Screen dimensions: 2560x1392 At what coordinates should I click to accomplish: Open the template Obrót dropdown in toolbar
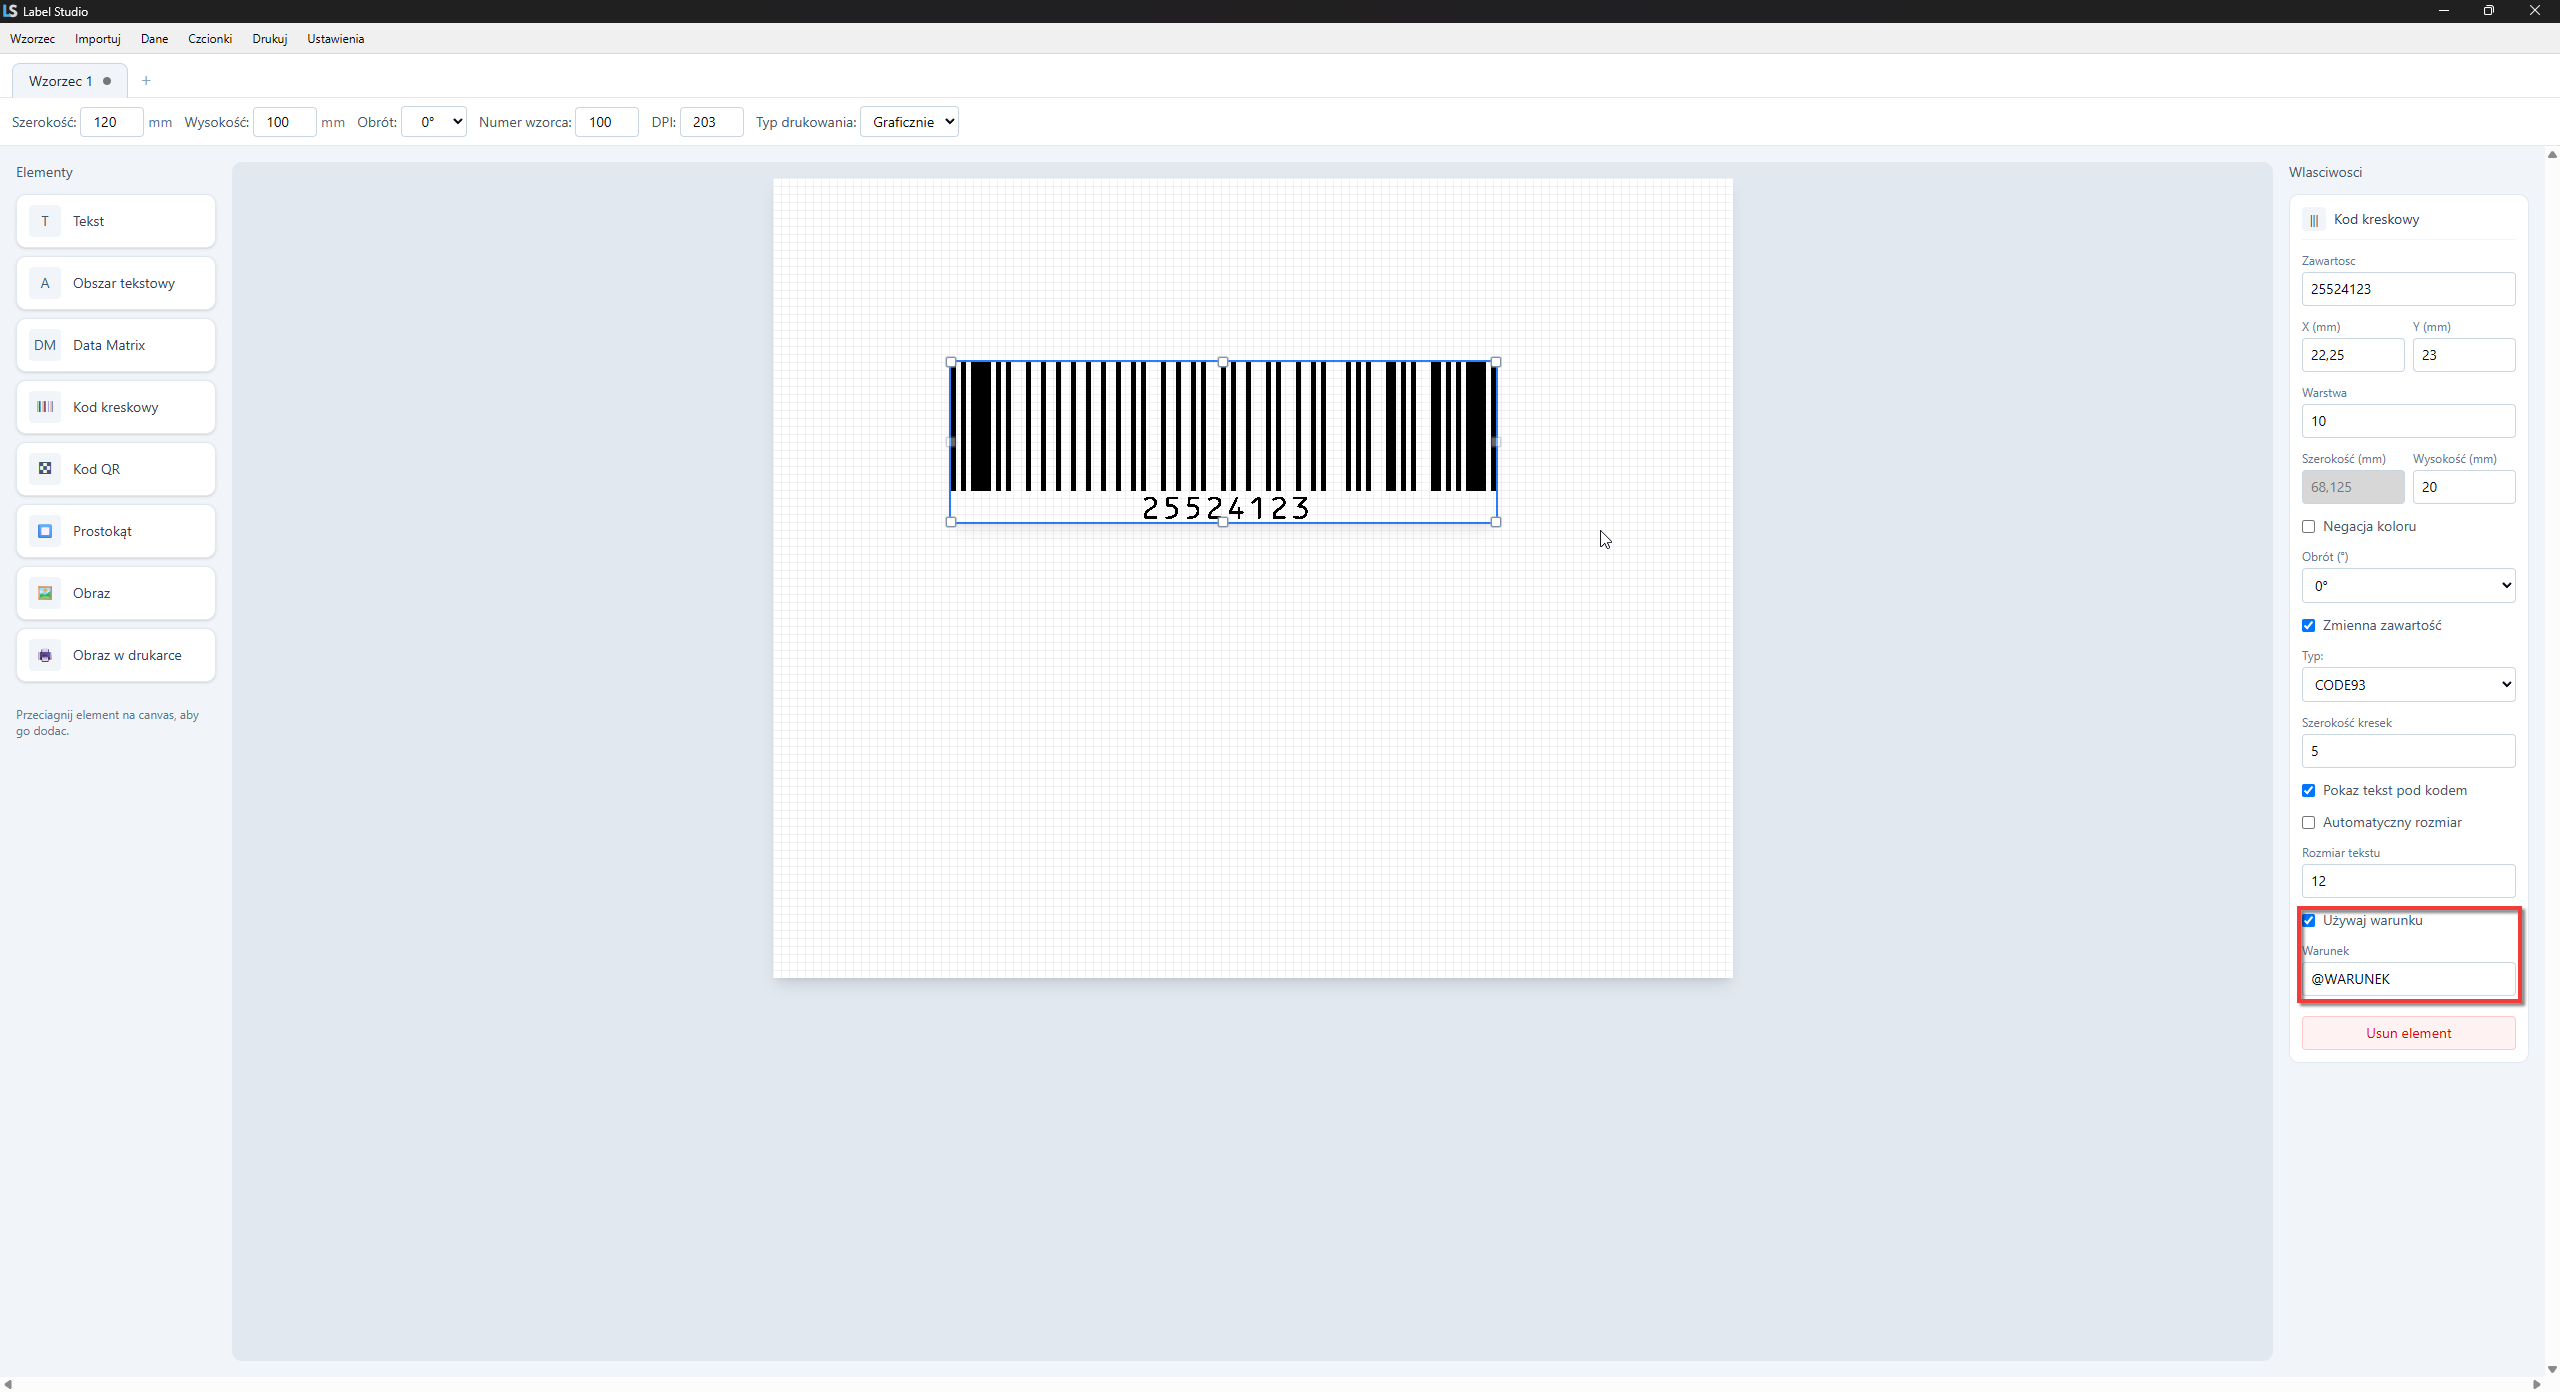point(434,122)
